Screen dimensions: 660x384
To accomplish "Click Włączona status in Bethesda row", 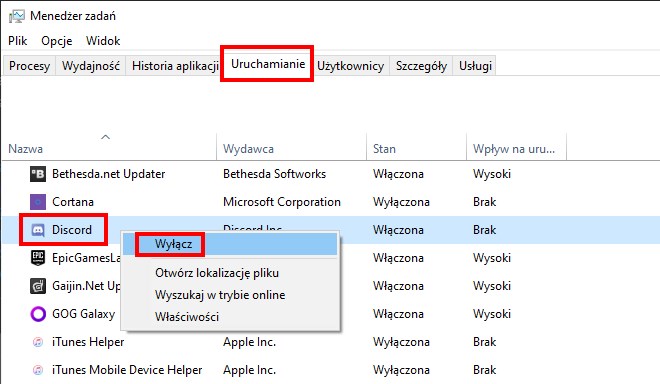I will (398, 174).
